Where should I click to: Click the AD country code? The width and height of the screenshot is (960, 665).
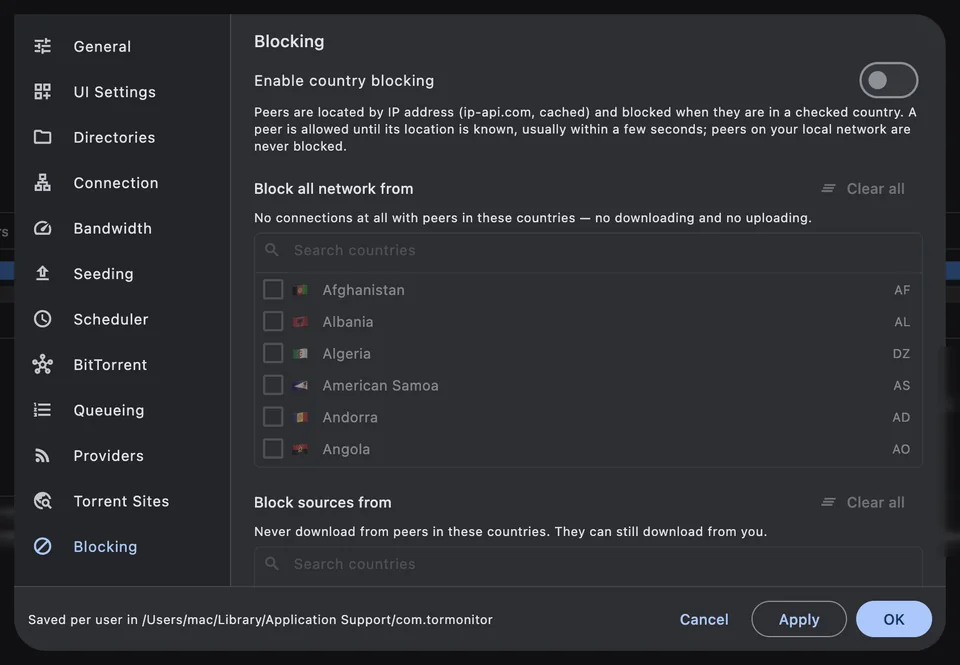[x=901, y=417]
